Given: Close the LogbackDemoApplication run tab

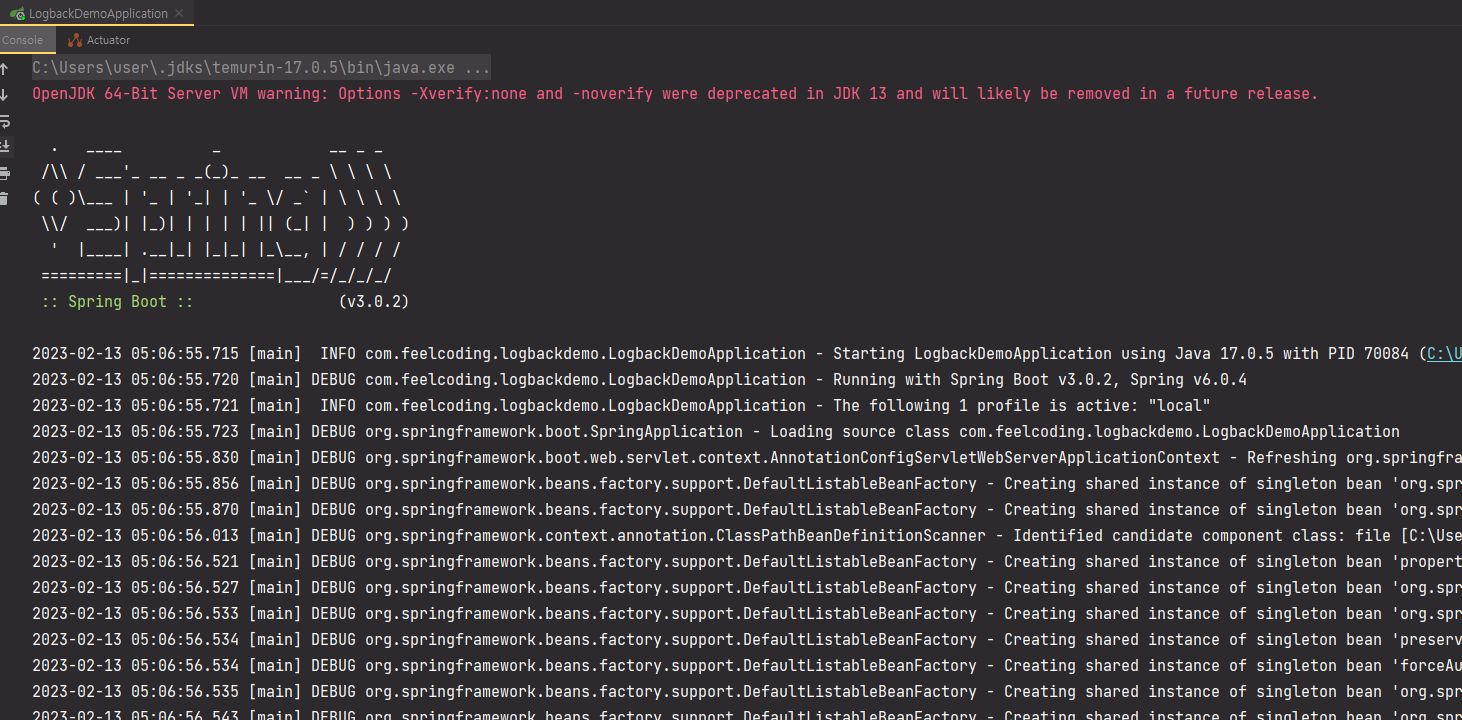Looking at the screenshot, I should 181,14.
